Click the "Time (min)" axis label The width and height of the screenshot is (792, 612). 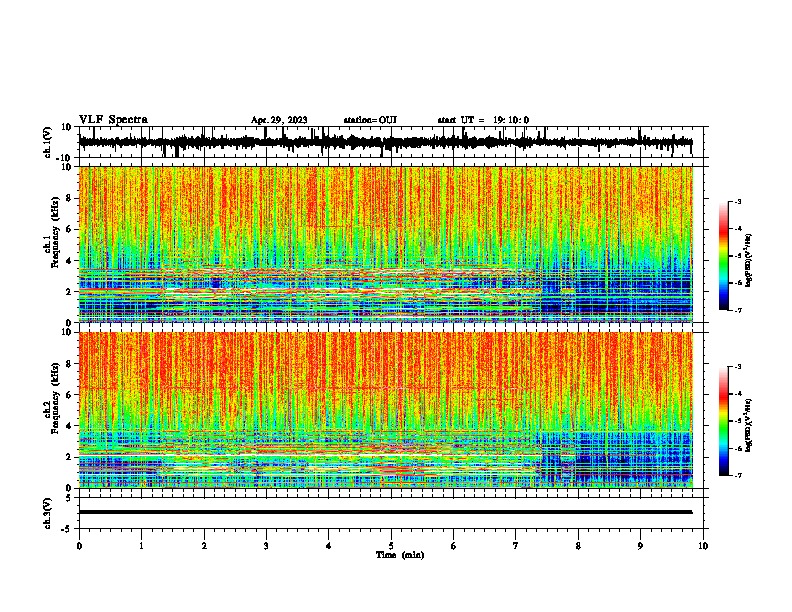tap(400, 555)
